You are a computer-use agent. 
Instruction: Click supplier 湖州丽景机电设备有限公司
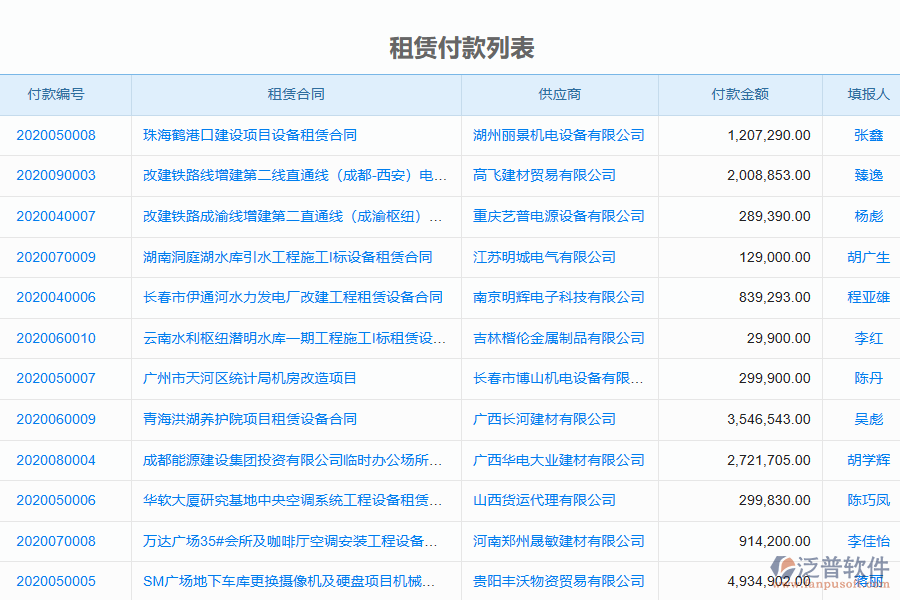[558, 135]
